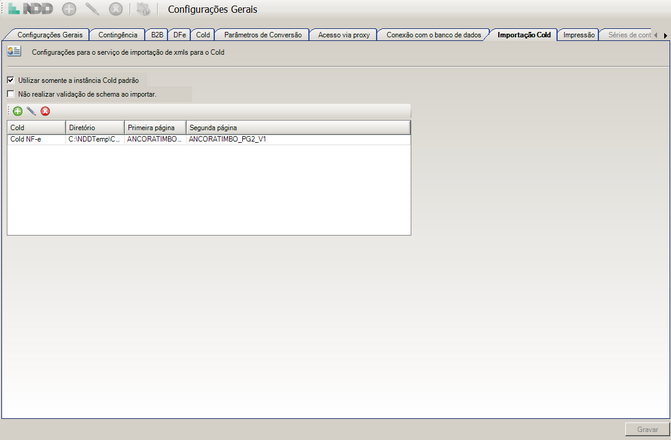Open the DFe tab

(180, 35)
